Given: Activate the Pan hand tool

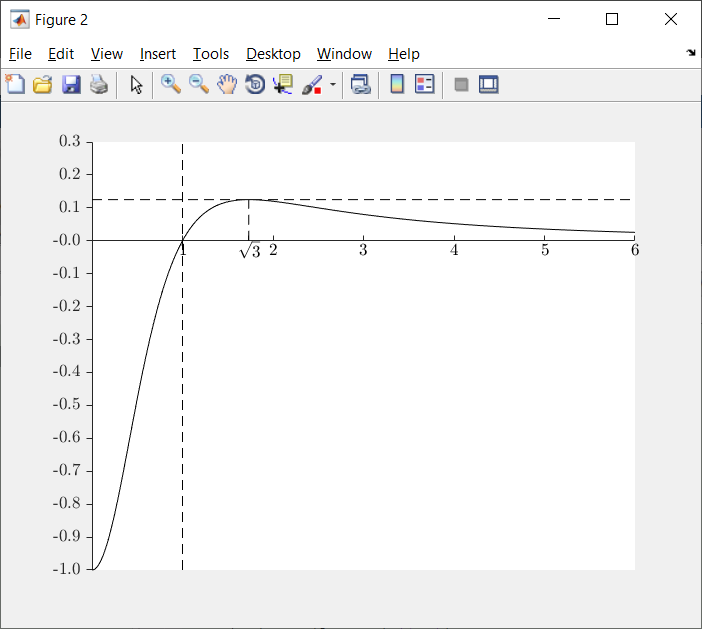Looking at the screenshot, I should (227, 84).
